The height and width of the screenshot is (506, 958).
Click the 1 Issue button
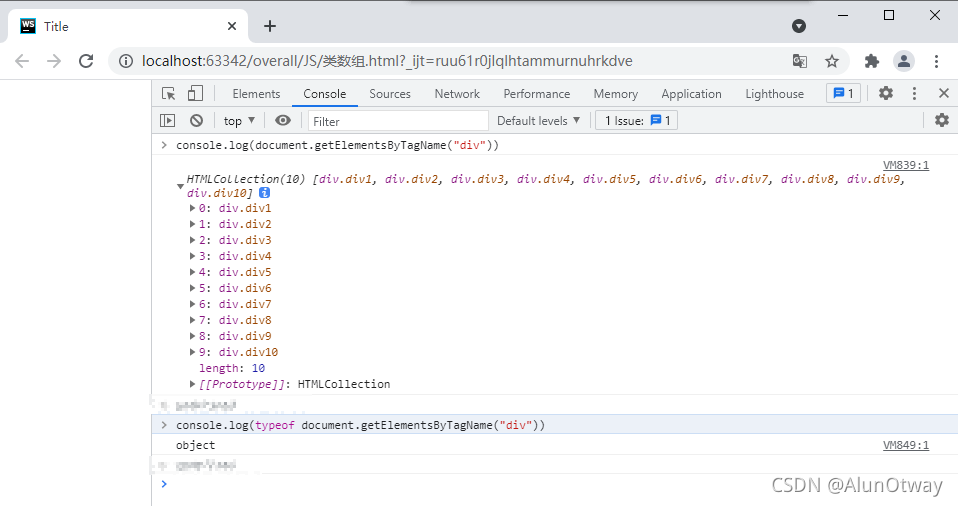[x=637, y=120]
